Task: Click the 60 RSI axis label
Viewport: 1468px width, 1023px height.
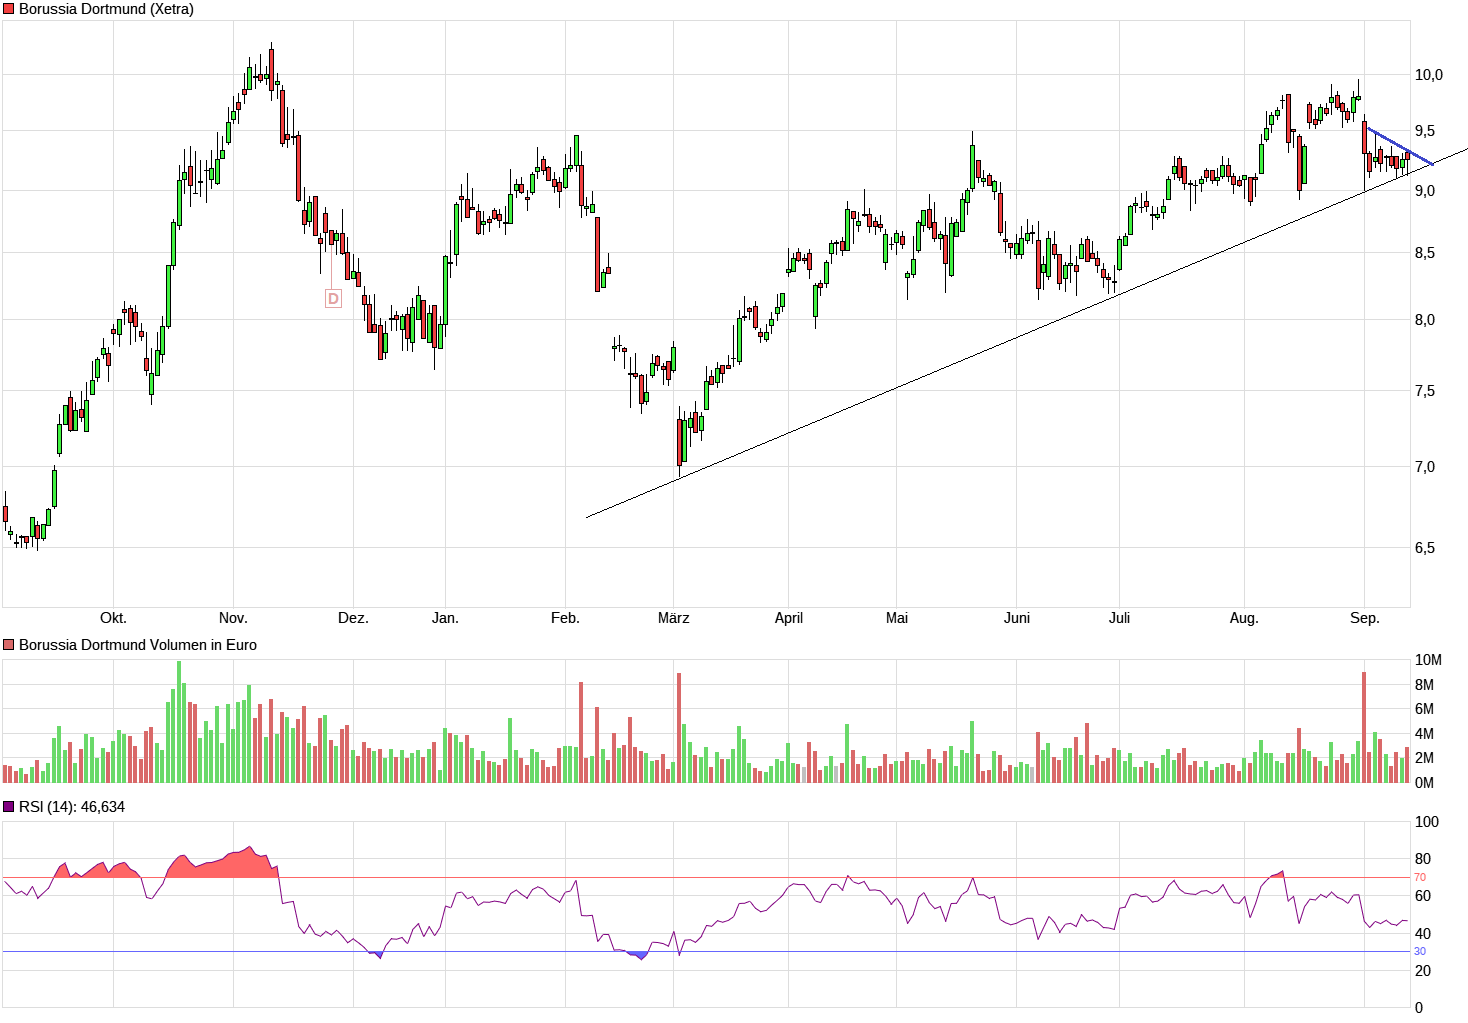Action: point(1423,896)
